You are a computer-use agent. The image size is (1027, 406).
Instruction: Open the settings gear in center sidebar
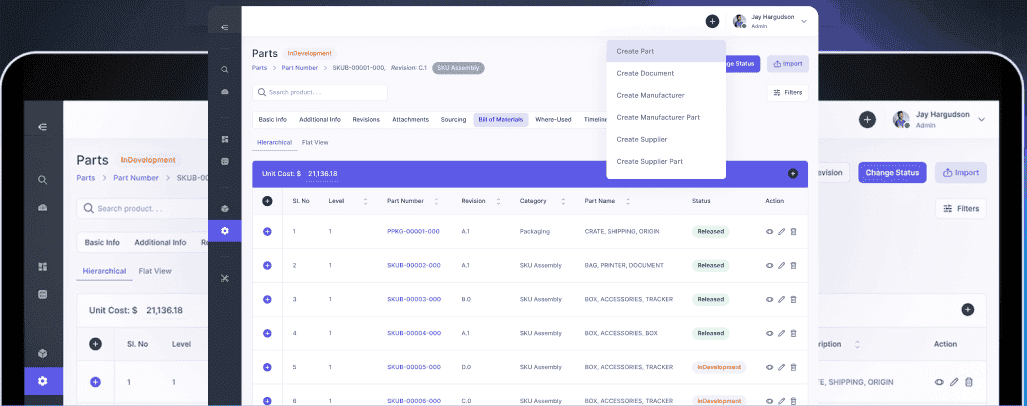pyautogui.click(x=224, y=231)
